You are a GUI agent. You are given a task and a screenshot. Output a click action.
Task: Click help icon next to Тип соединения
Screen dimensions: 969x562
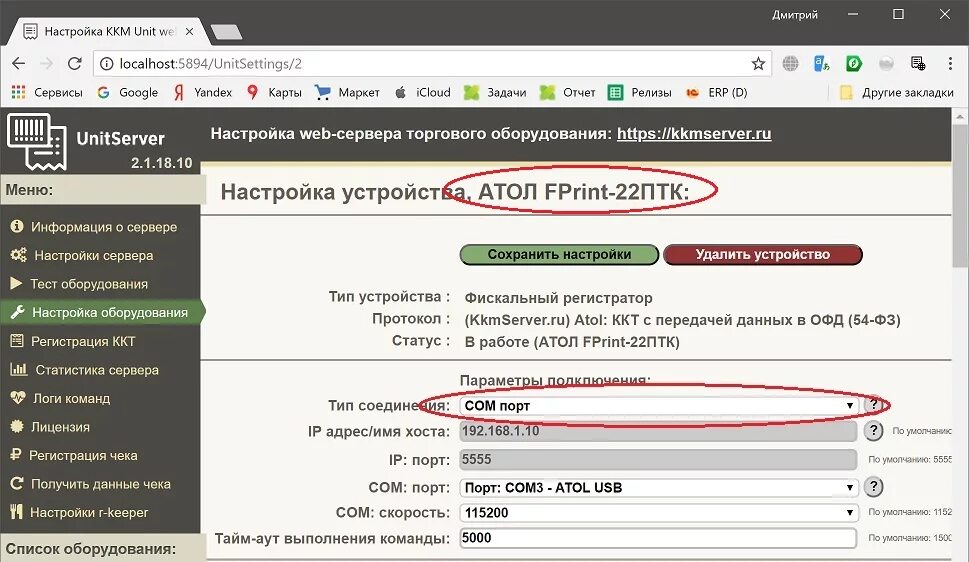[873, 405]
